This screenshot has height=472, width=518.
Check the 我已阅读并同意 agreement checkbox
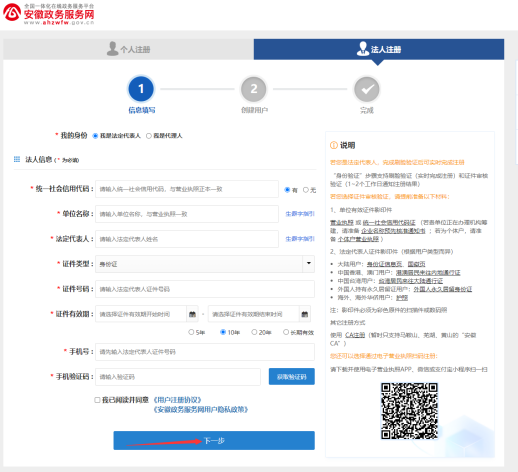coord(97,400)
